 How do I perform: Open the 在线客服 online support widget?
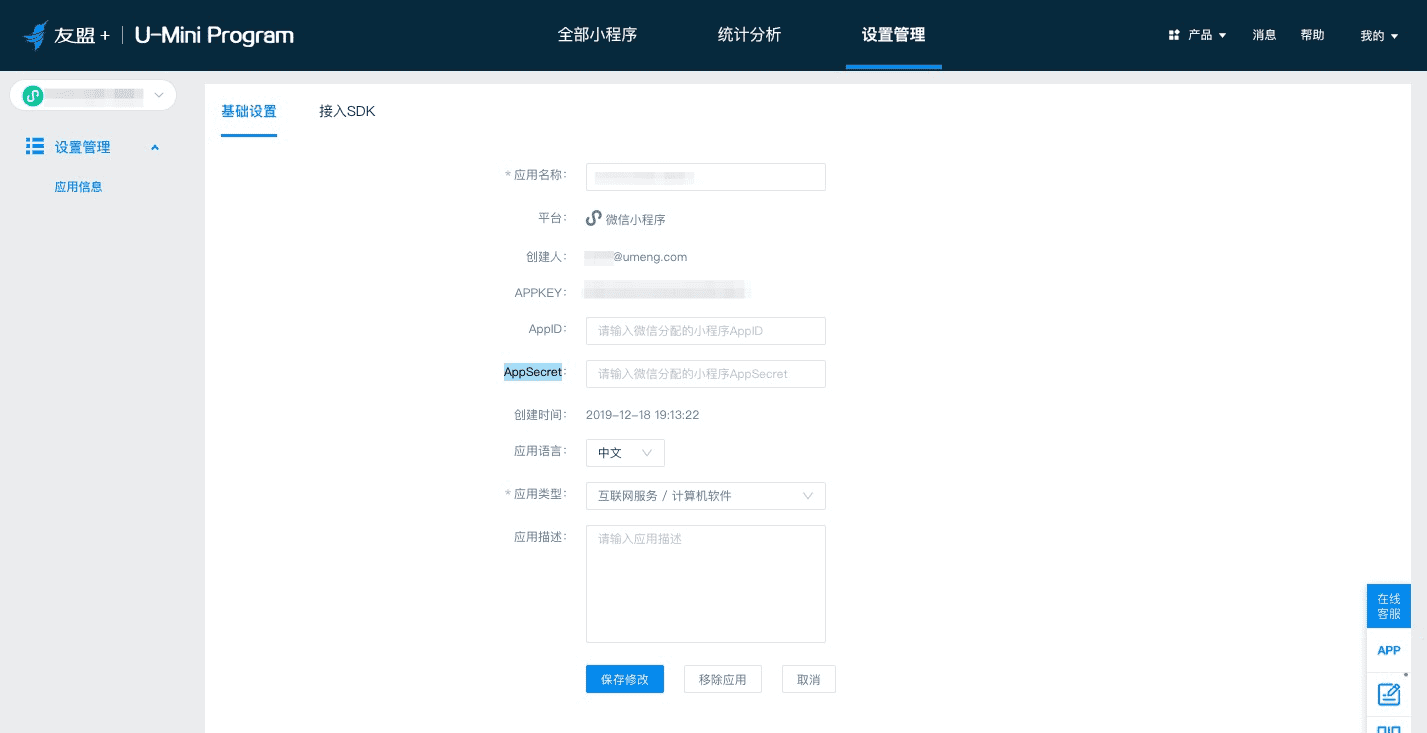(x=1389, y=606)
